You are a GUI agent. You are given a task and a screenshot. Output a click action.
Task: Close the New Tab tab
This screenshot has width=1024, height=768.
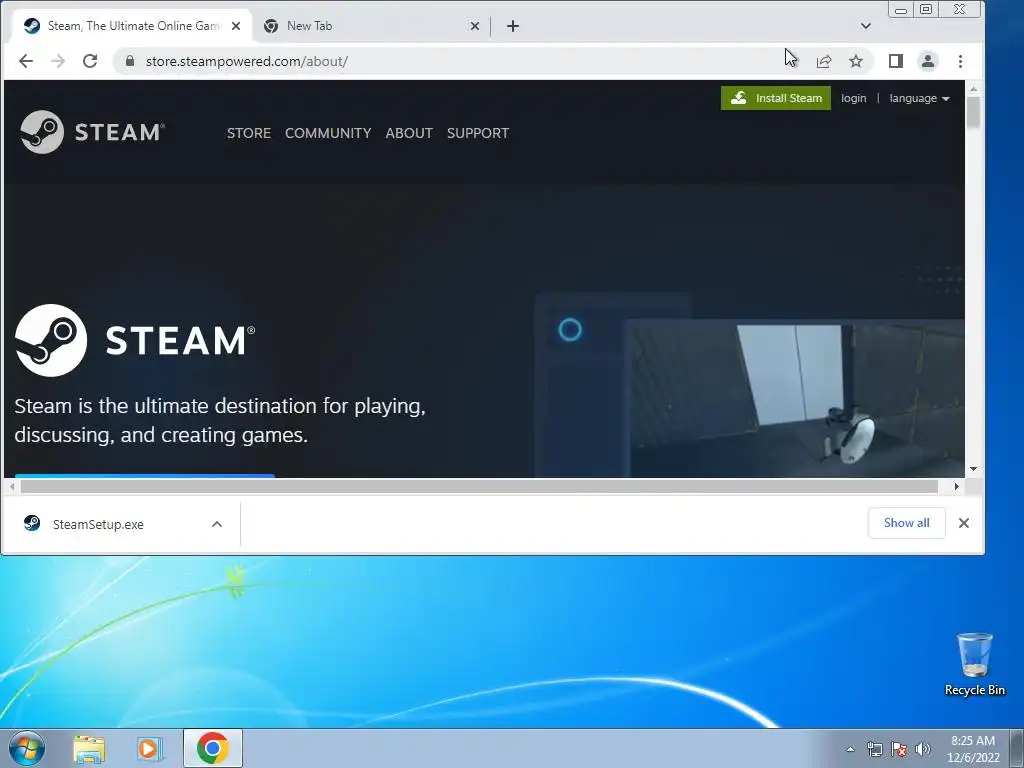[x=475, y=26]
